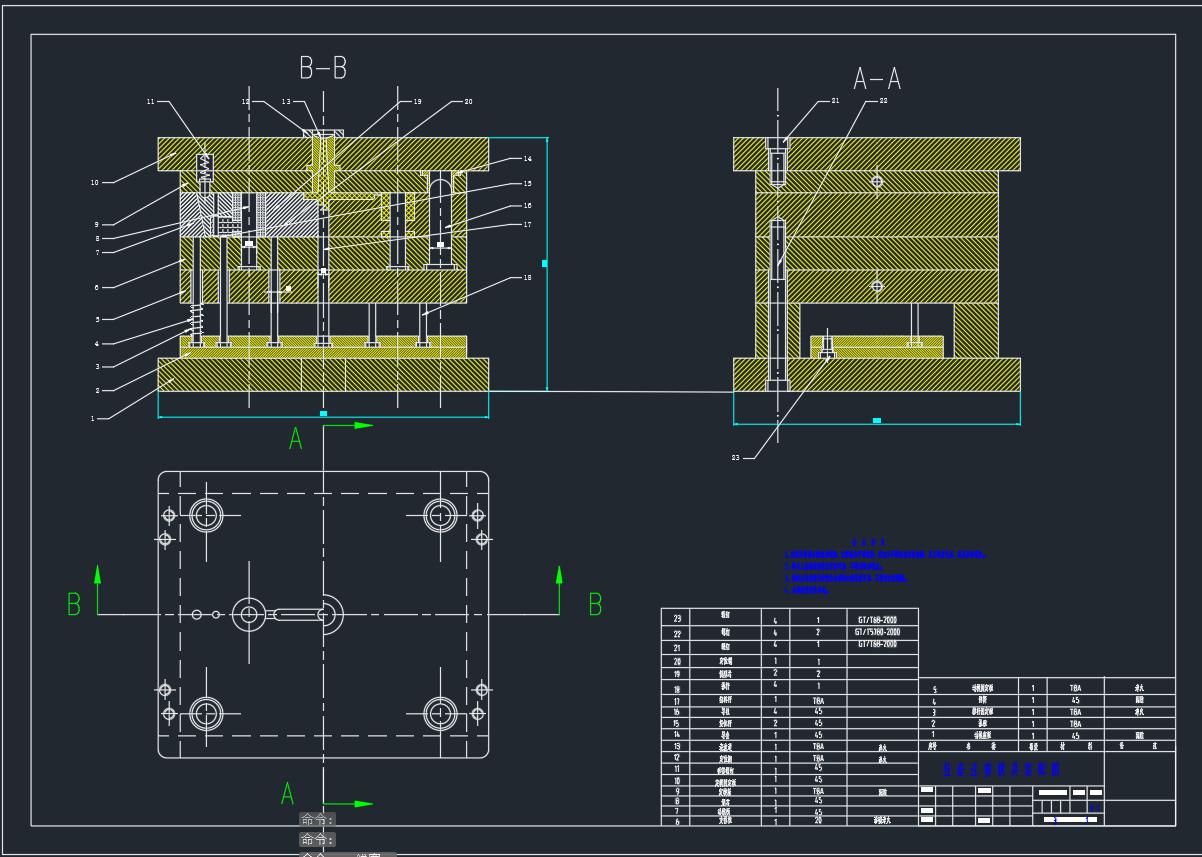Click leader number 10 left of B-B view

pos(95,182)
